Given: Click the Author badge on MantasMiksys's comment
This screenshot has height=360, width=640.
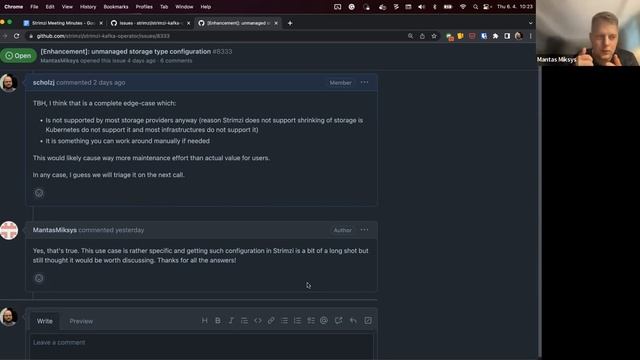Looking at the screenshot, I should click(342, 230).
